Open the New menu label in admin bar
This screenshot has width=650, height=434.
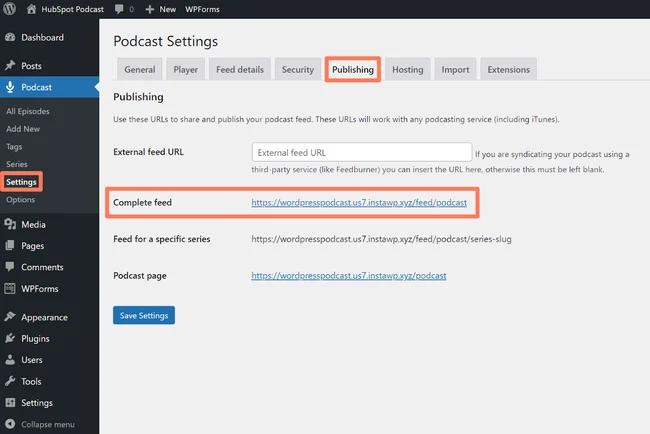click(x=167, y=9)
